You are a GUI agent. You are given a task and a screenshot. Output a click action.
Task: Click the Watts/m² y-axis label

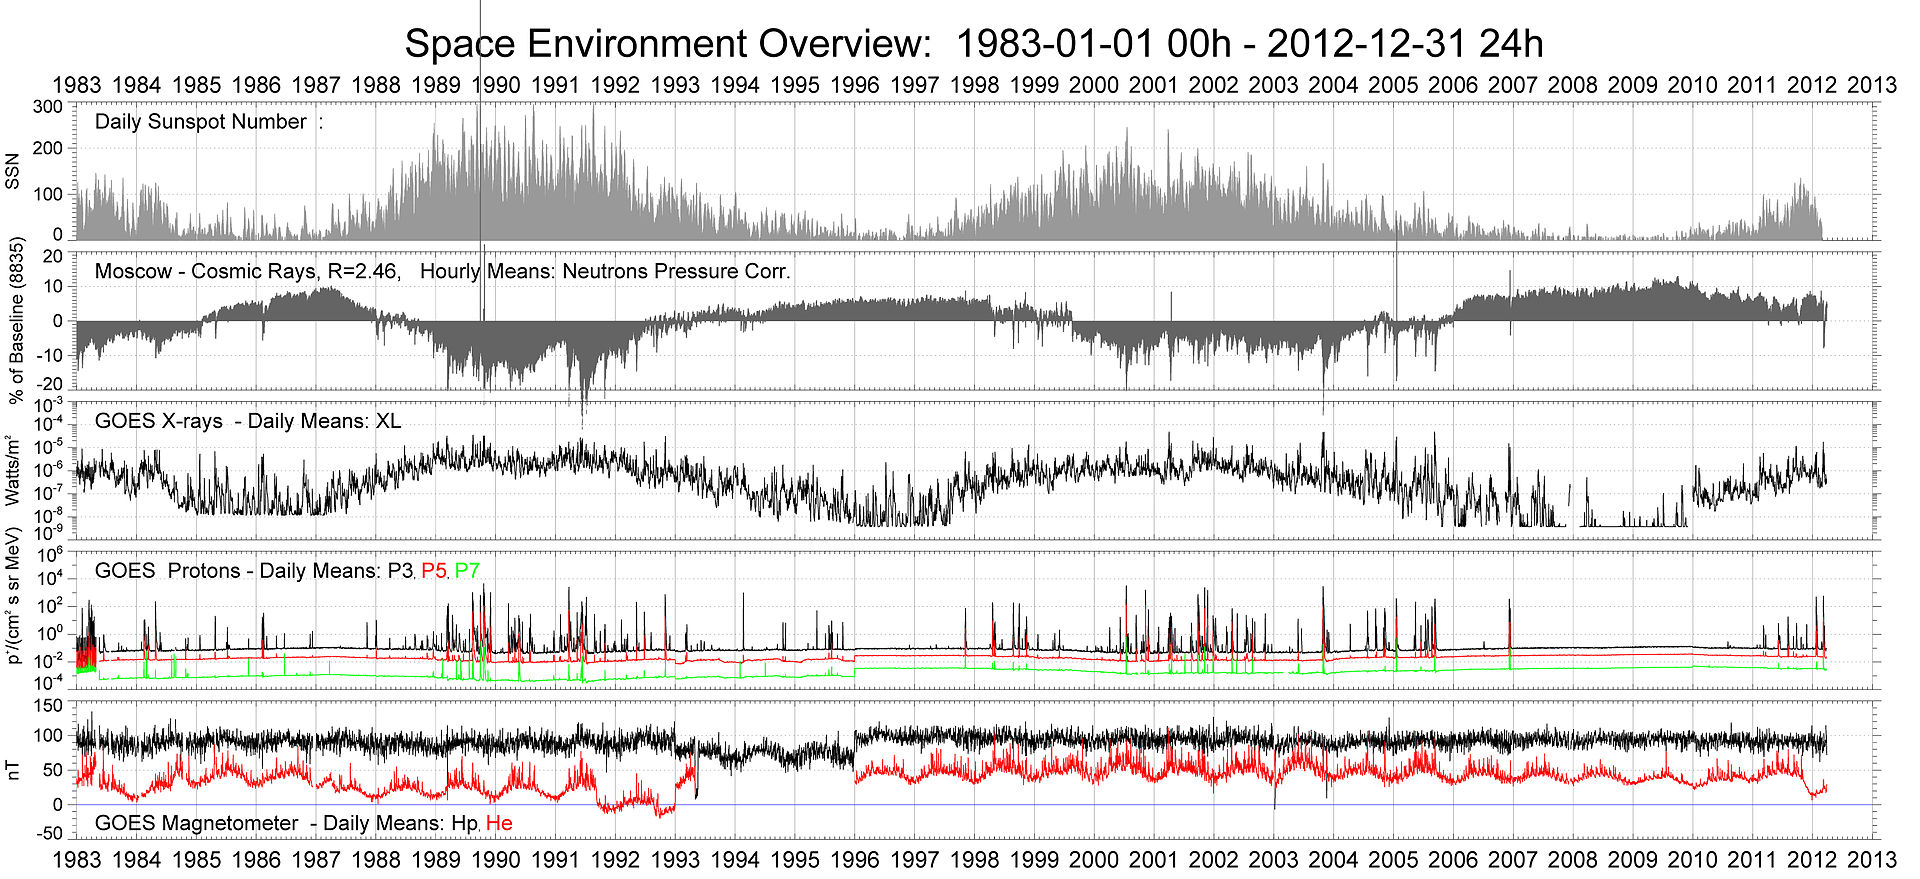click(x=13, y=470)
